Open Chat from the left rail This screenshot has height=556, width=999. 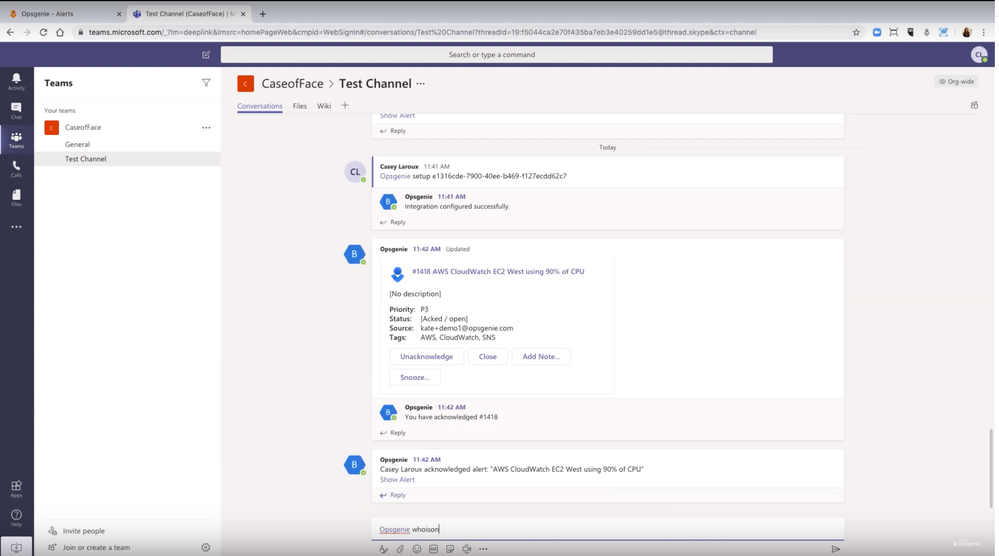[x=16, y=110]
